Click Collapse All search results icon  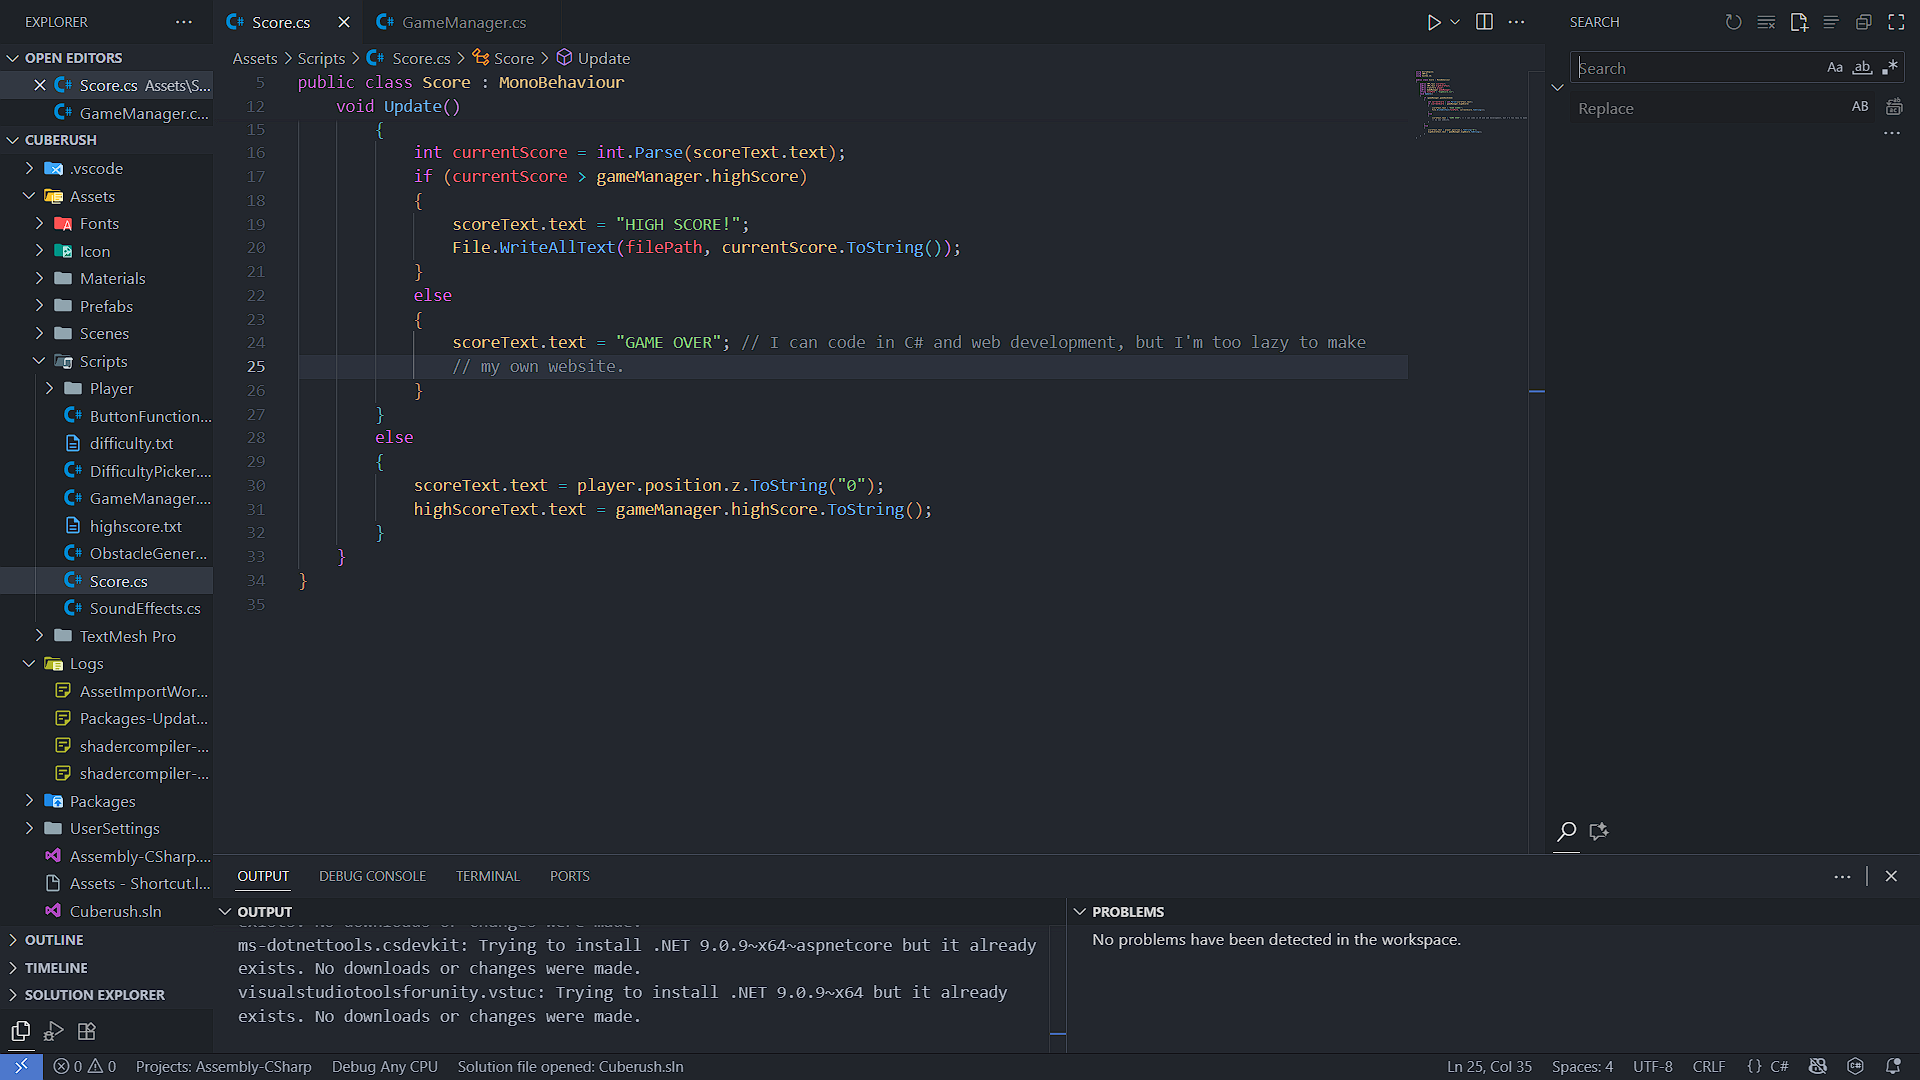click(x=1864, y=22)
